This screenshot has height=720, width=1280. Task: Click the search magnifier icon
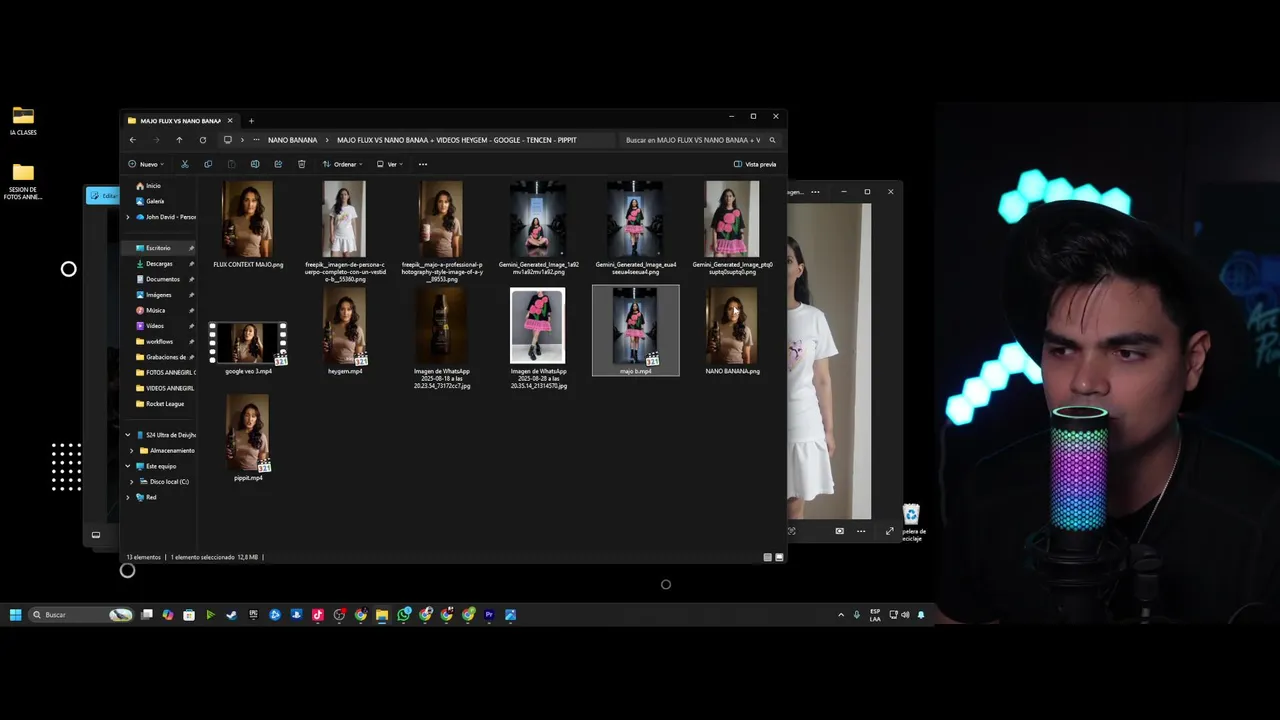pos(772,140)
